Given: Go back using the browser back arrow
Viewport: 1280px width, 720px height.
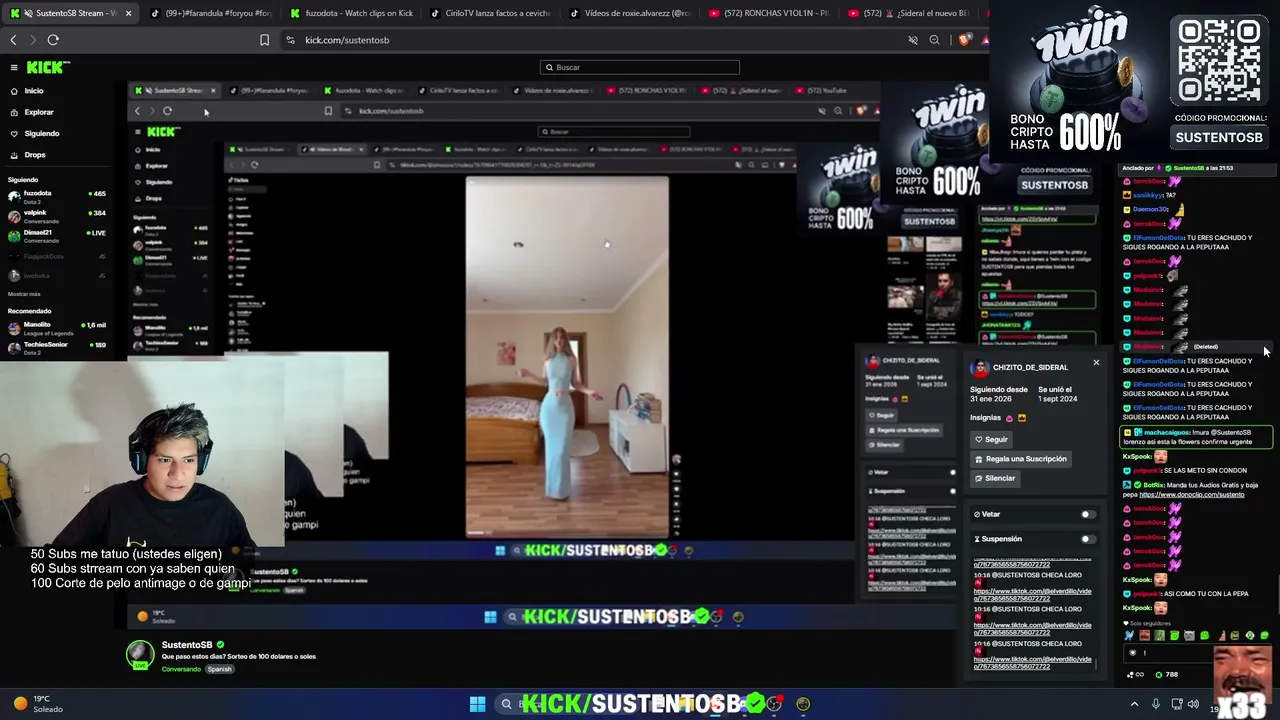Looking at the screenshot, I should point(13,40).
